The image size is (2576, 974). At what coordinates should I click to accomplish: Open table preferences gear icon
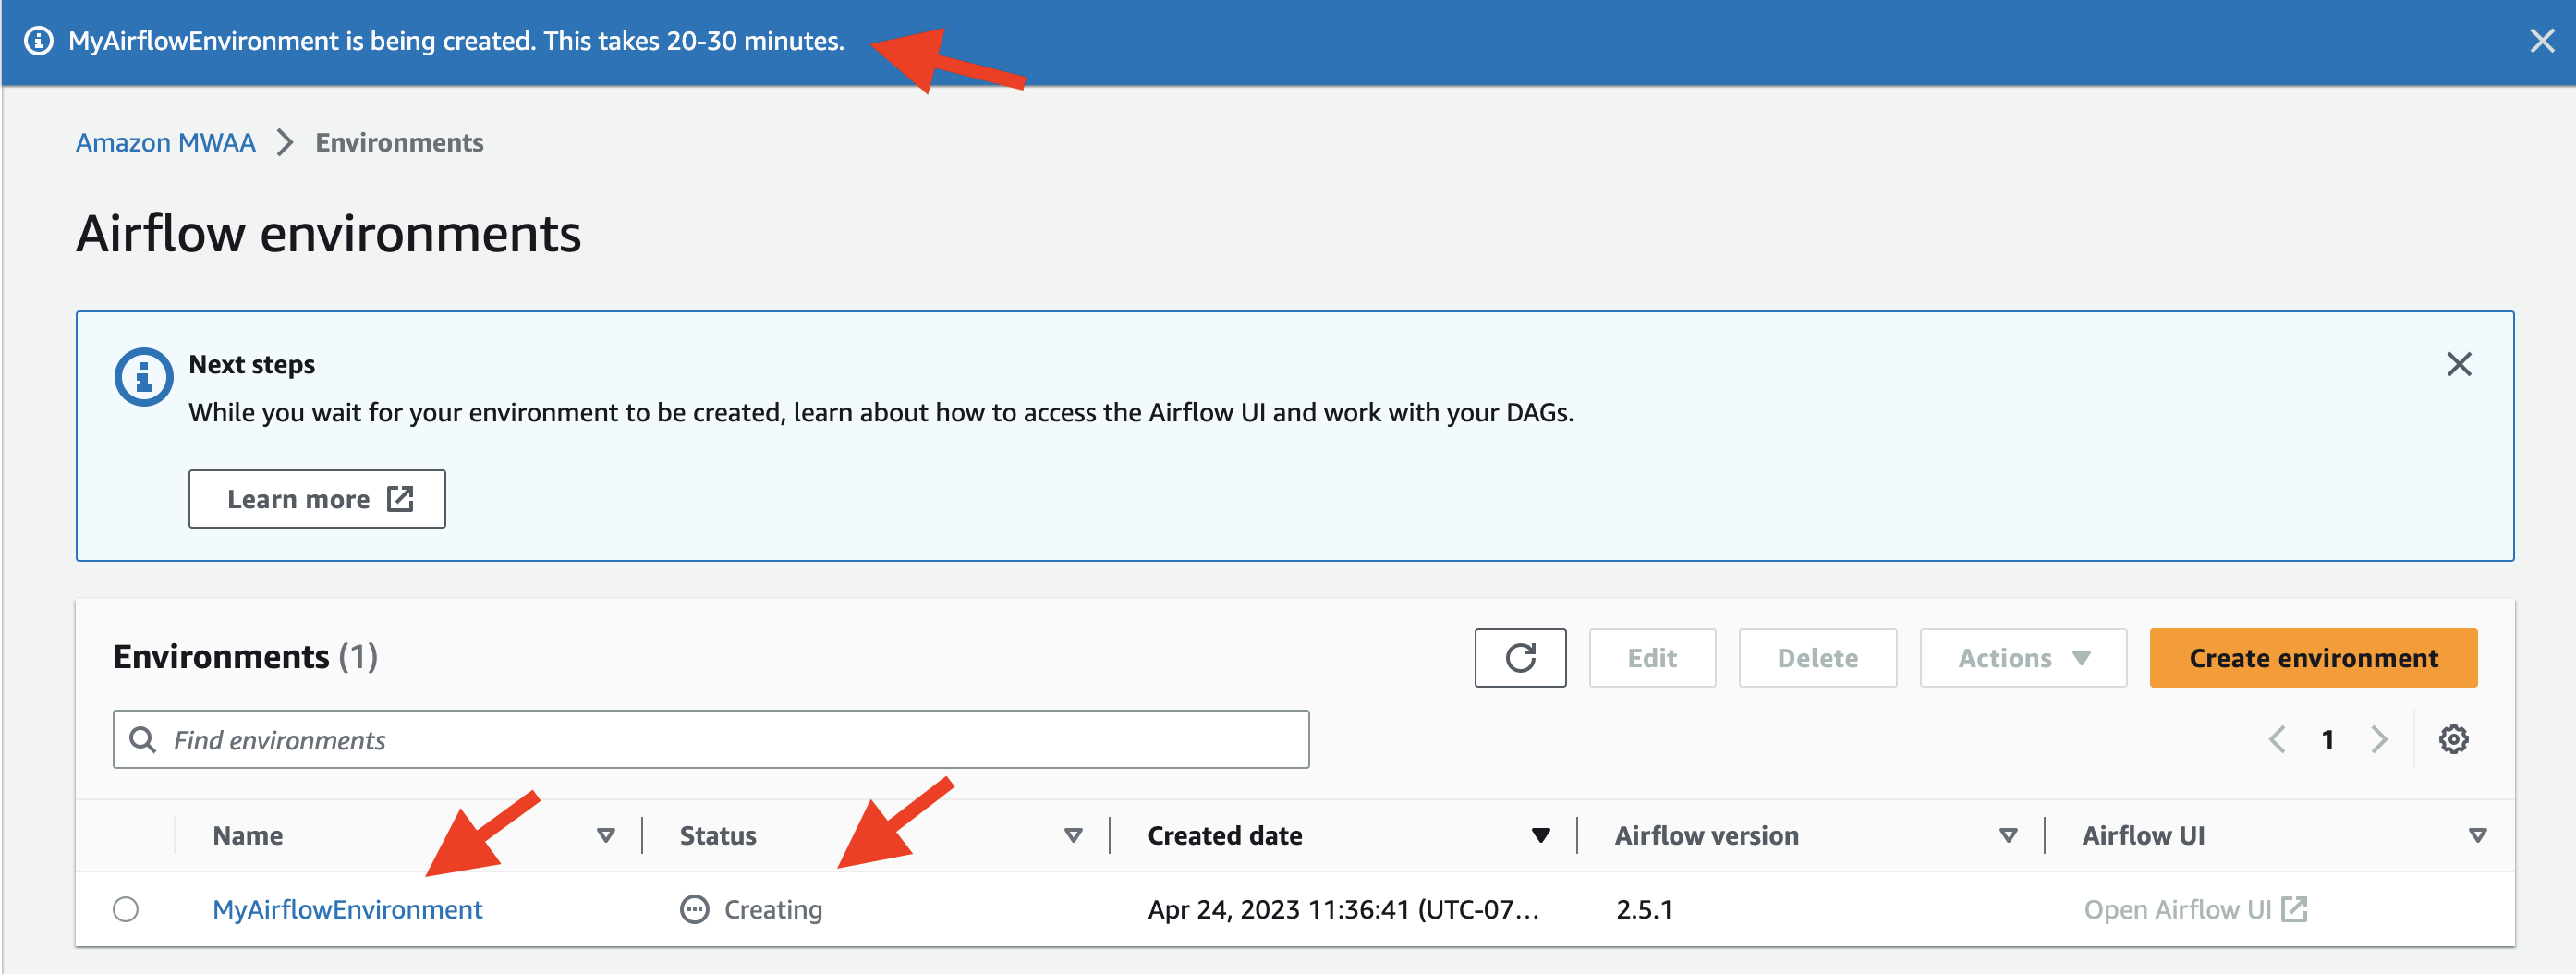pyautogui.click(x=2453, y=740)
